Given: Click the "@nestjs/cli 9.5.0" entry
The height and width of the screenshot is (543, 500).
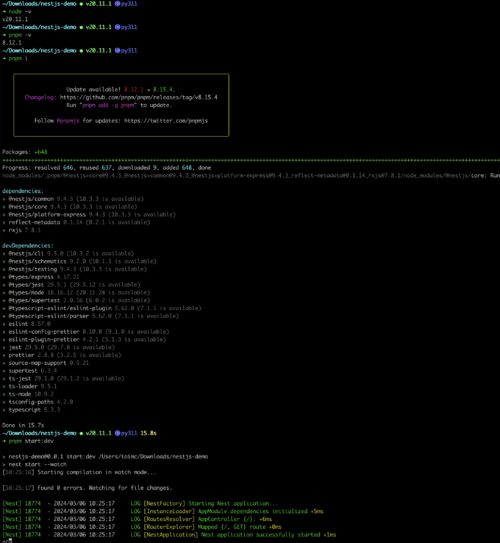Looking at the screenshot, I should point(68,253).
